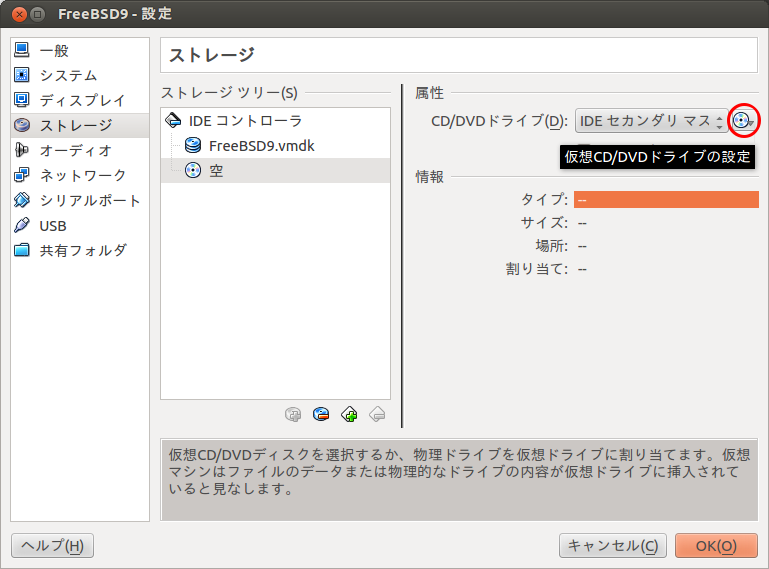
Task: Open the システム settings category
Action: (80, 76)
